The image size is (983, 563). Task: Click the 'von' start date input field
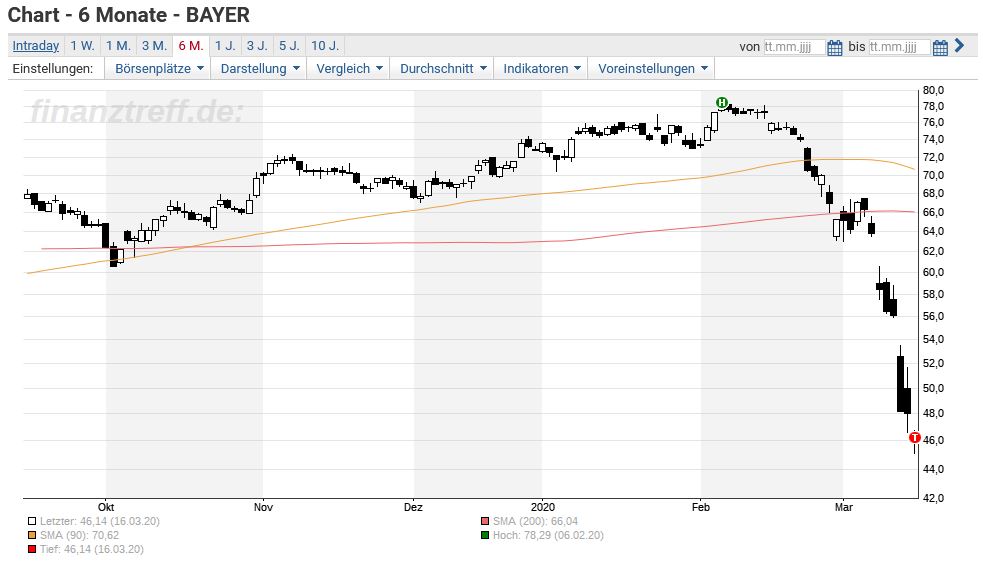pos(794,47)
